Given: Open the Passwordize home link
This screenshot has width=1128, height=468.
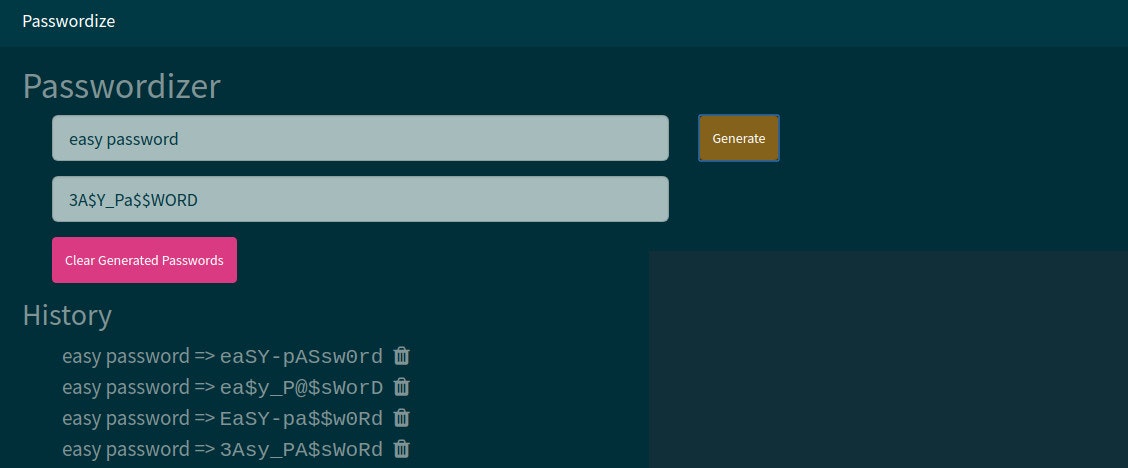Looking at the screenshot, I should [68, 21].
